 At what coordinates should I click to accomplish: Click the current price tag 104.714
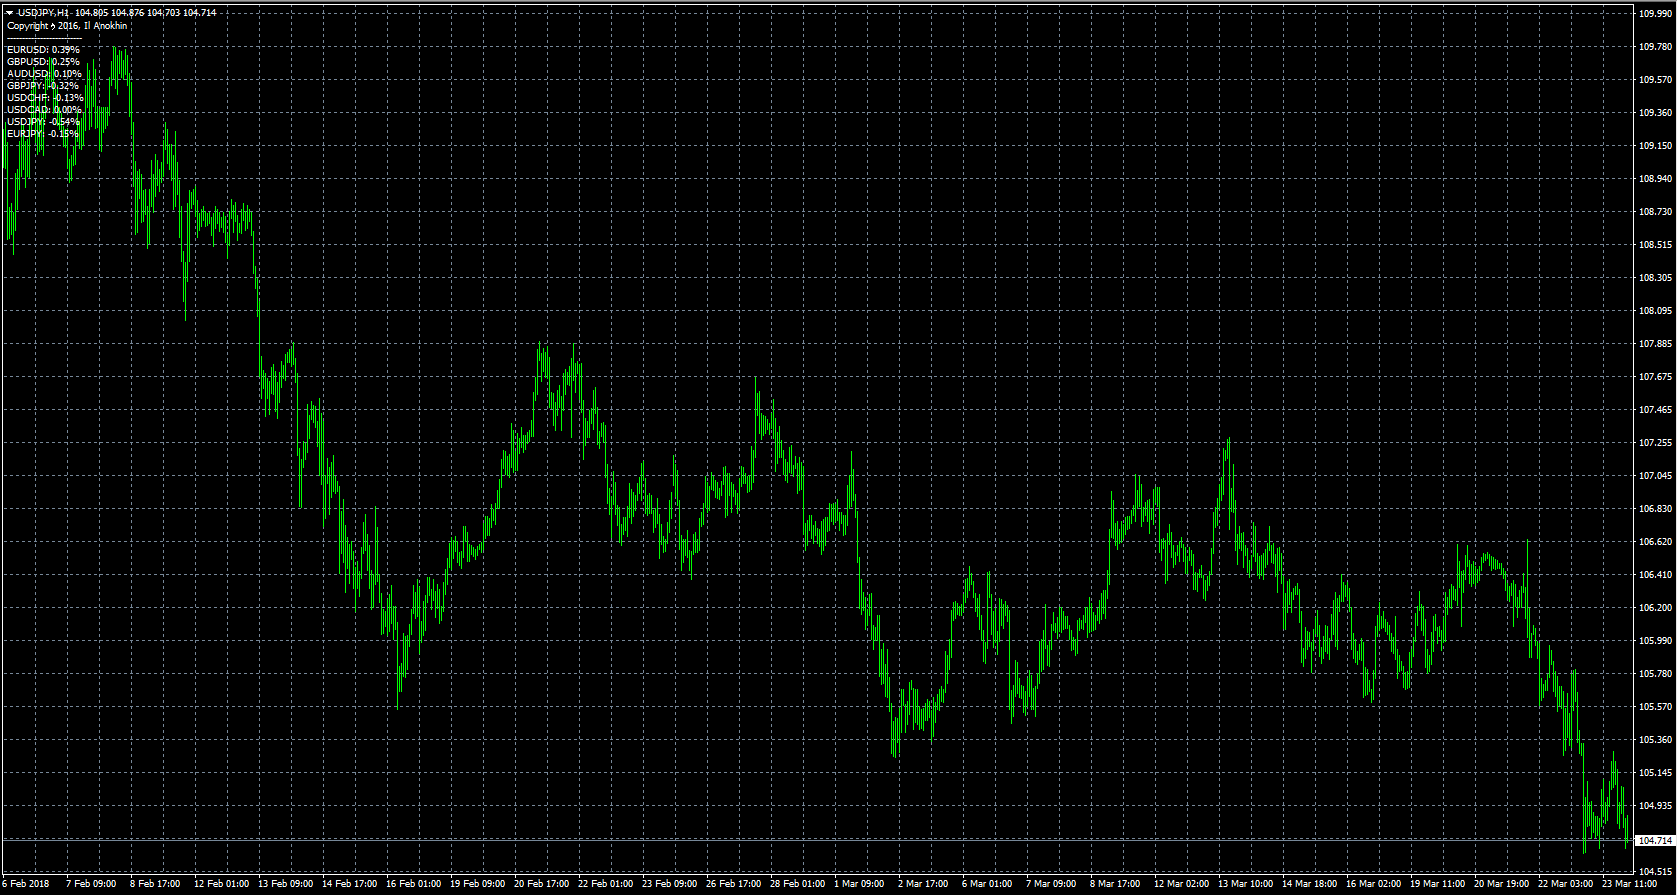(1655, 841)
